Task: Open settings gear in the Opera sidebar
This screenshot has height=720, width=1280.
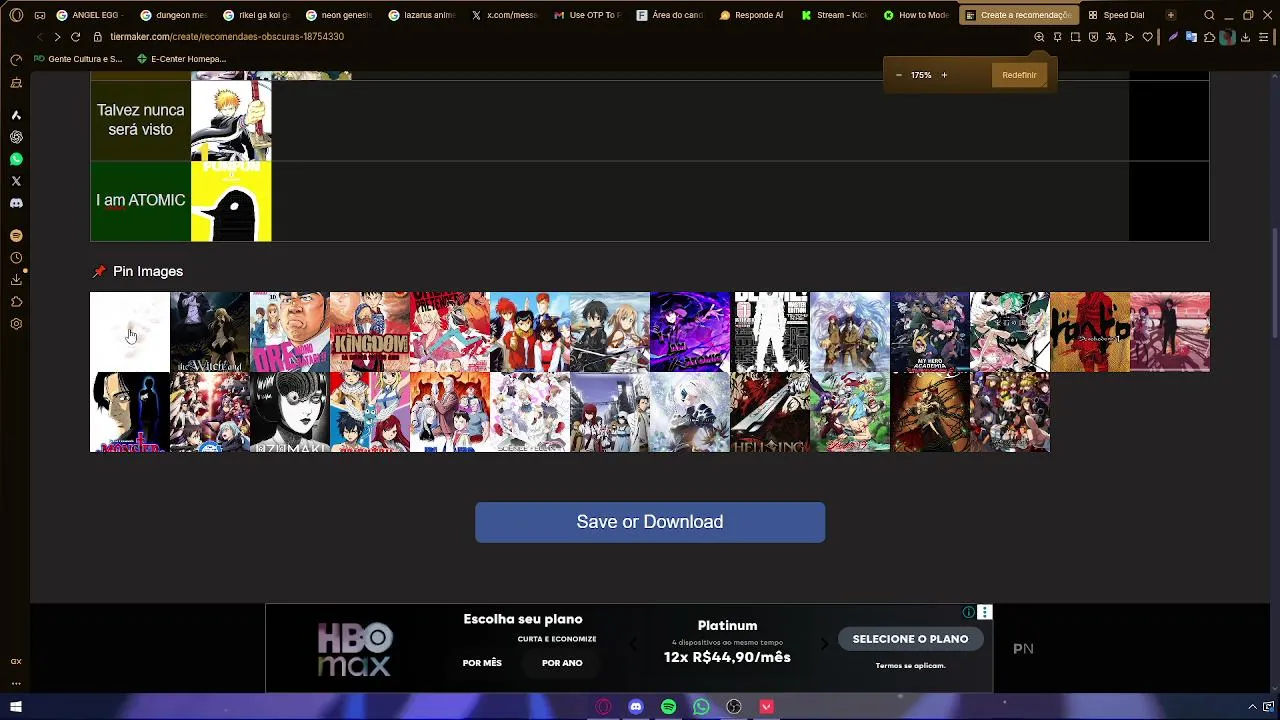Action: tap(16, 324)
